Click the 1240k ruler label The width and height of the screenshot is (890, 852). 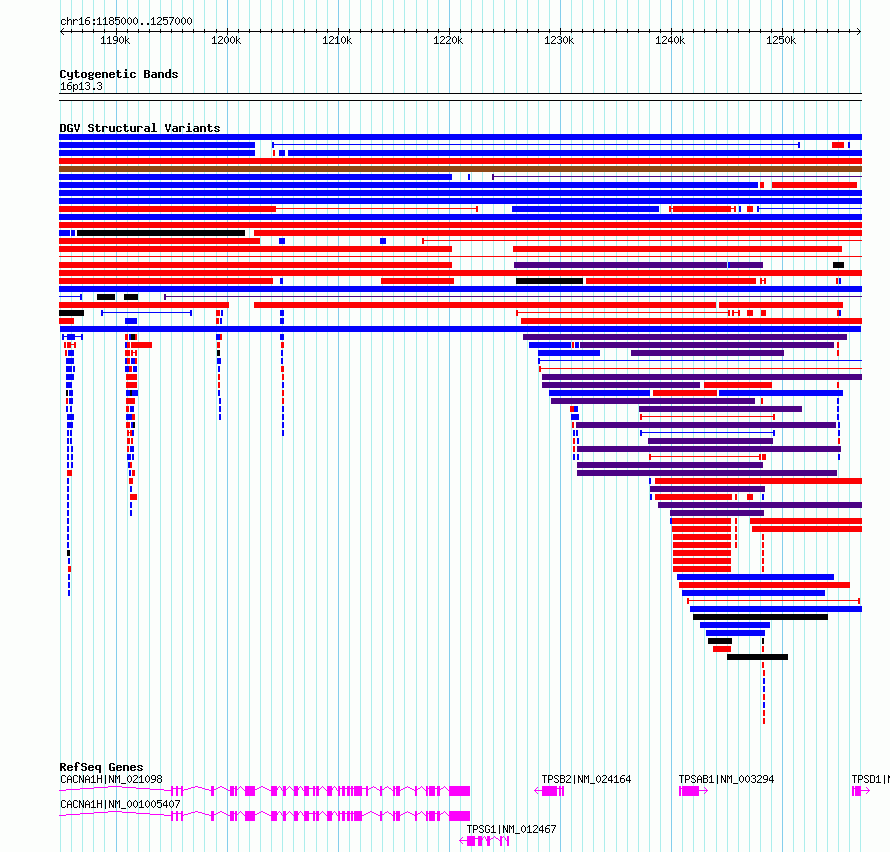point(670,40)
